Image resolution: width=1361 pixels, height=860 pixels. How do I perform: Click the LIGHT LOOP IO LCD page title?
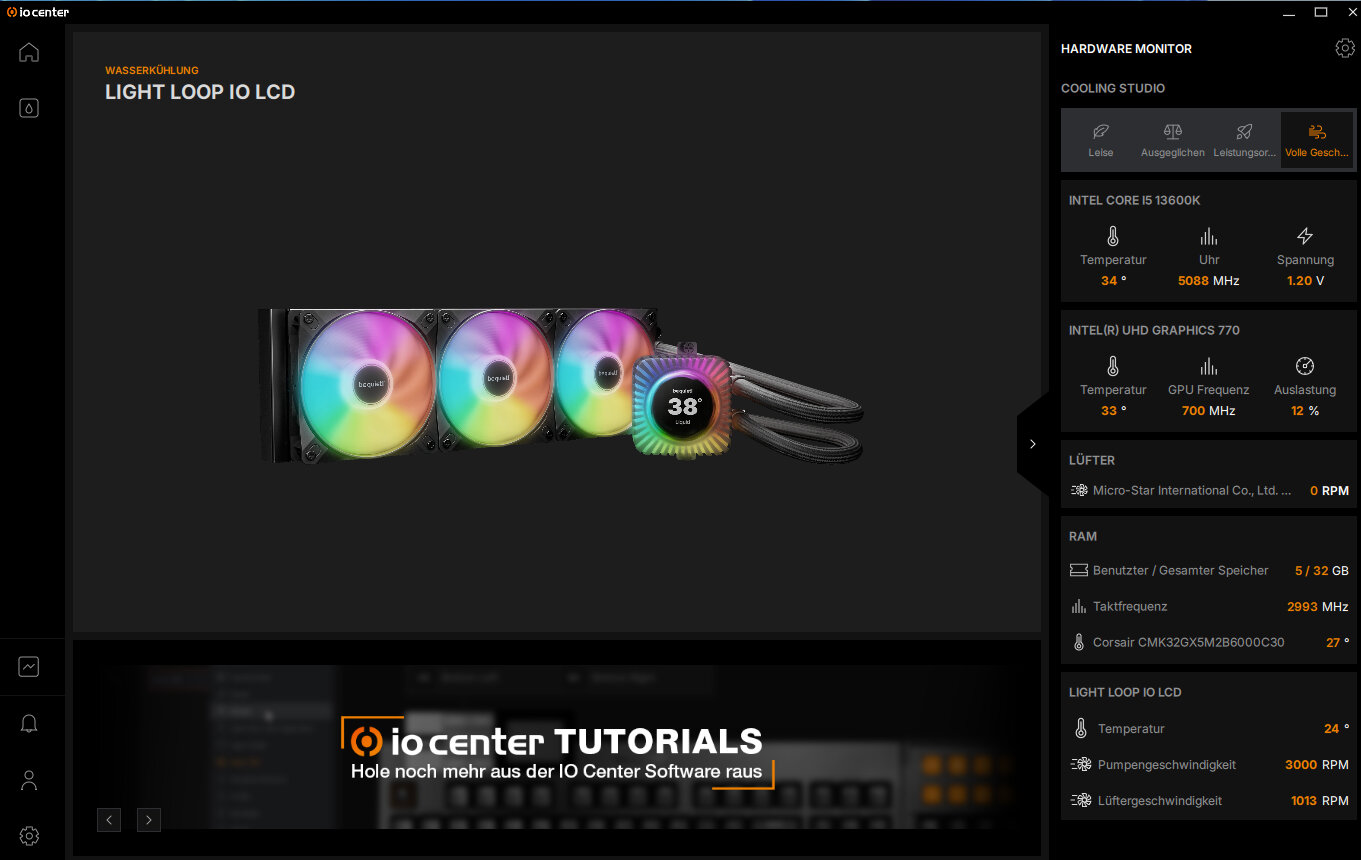click(200, 92)
